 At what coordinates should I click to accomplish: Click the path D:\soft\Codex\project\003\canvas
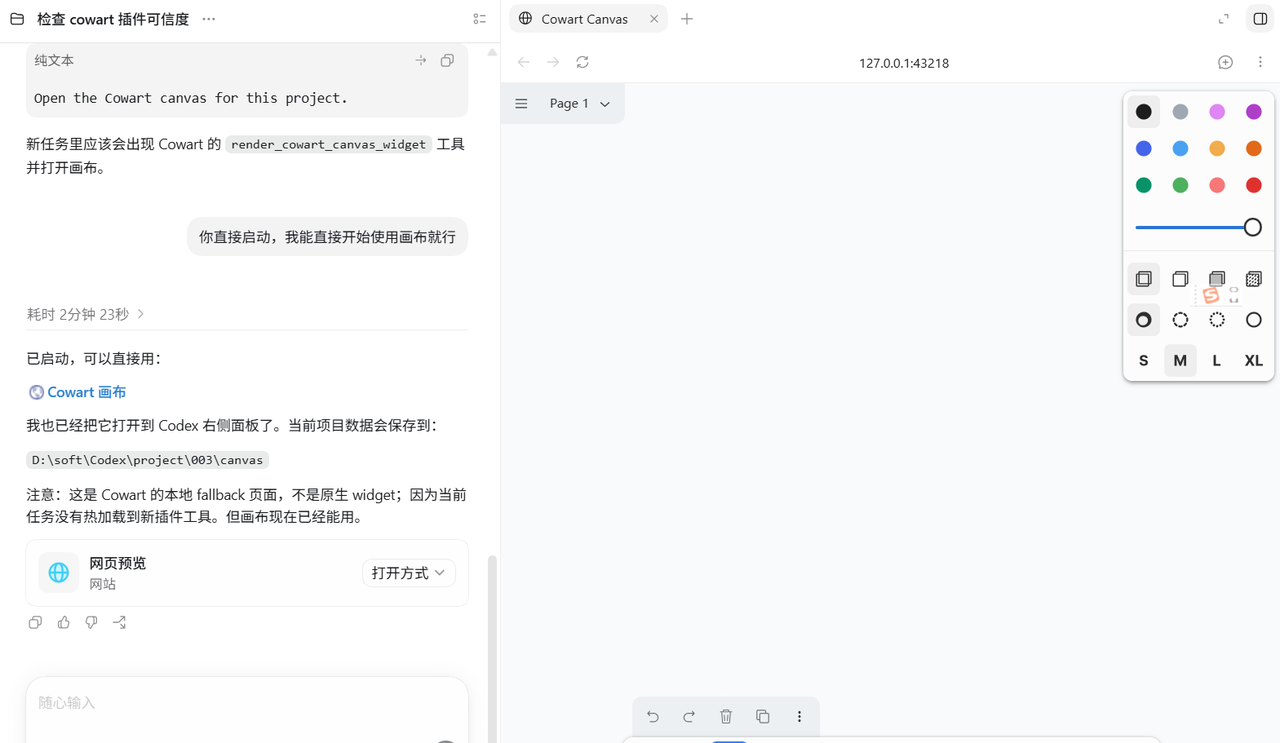click(x=148, y=460)
